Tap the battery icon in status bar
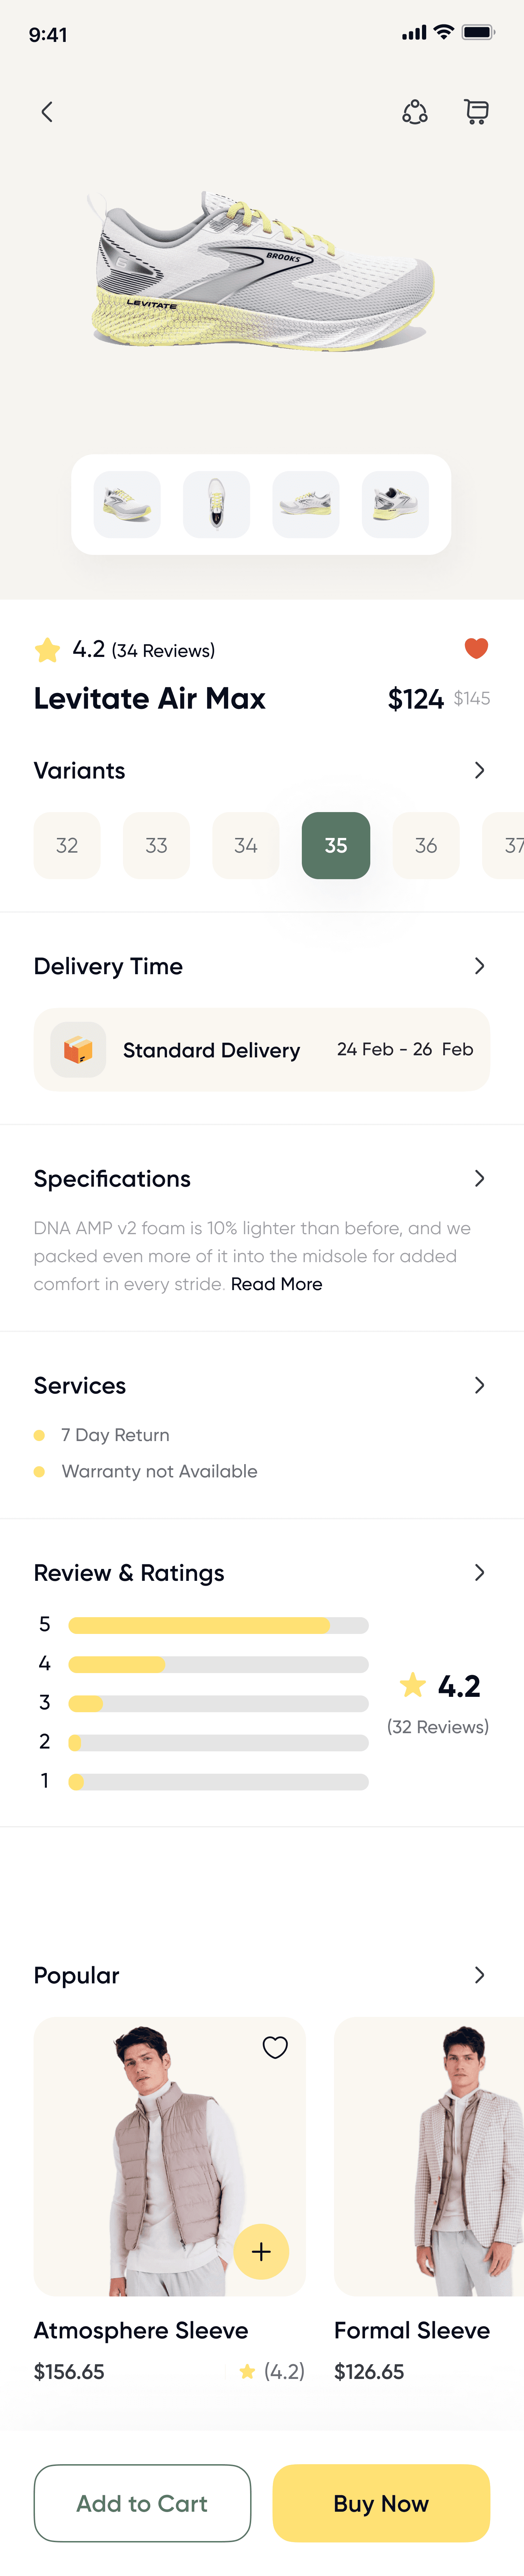Image resolution: width=524 pixels, height=2576 pixels. [x=478, y=33]
